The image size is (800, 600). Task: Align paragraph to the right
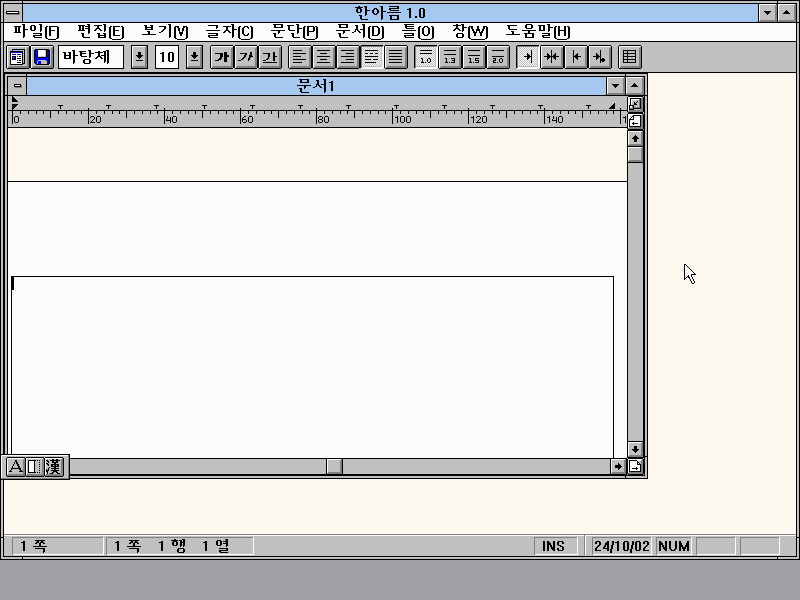click(347, 57)
